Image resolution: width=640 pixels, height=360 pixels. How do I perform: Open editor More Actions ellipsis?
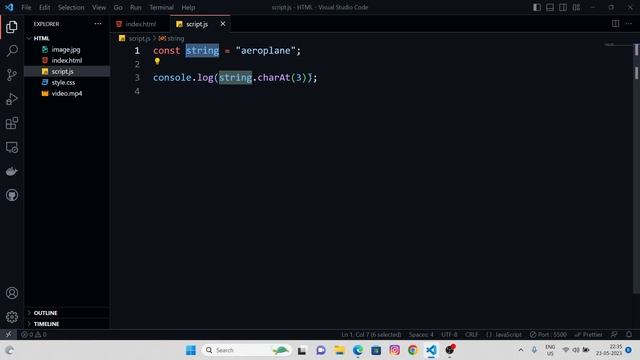(x=629, y=24)
